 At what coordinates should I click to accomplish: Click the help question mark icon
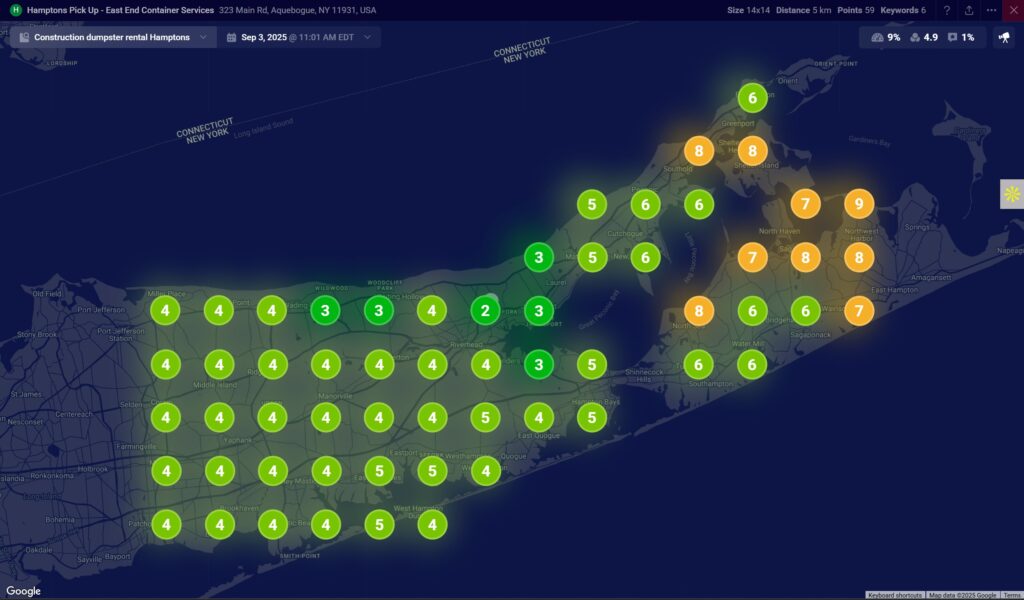click(x=947, y=10)
